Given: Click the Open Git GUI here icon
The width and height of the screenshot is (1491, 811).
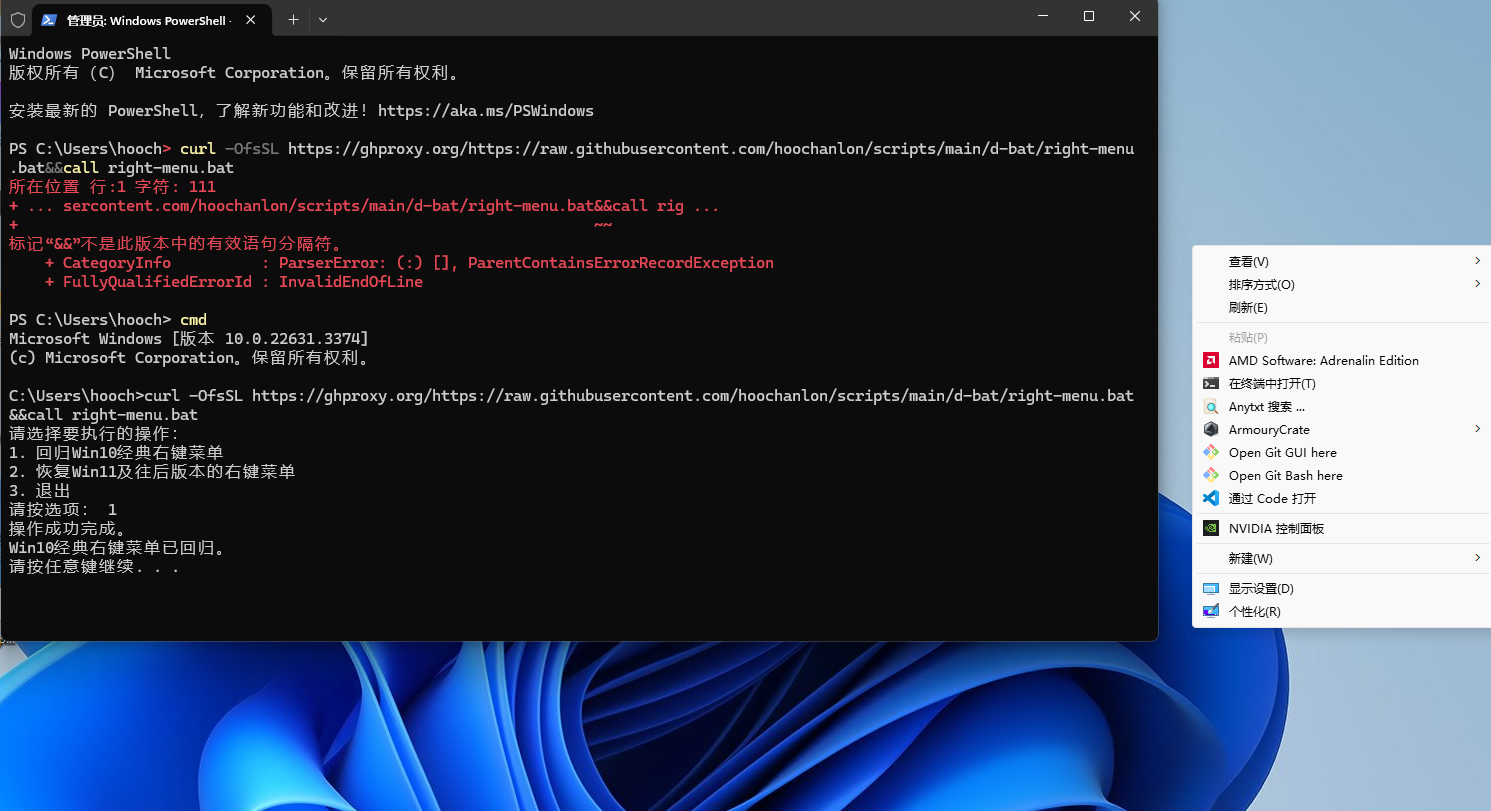Looking at the screenshot, I should point(1211,452).
